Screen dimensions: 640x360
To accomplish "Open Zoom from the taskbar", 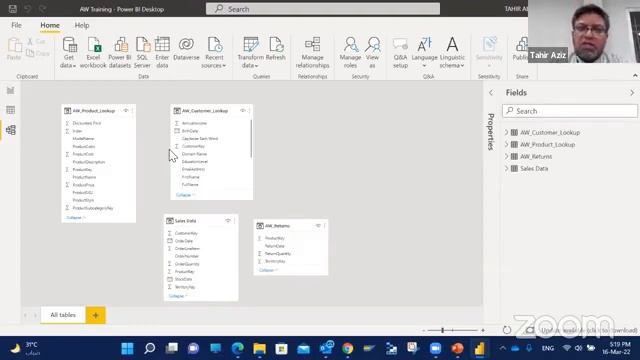I will click(x=436, y=348).
